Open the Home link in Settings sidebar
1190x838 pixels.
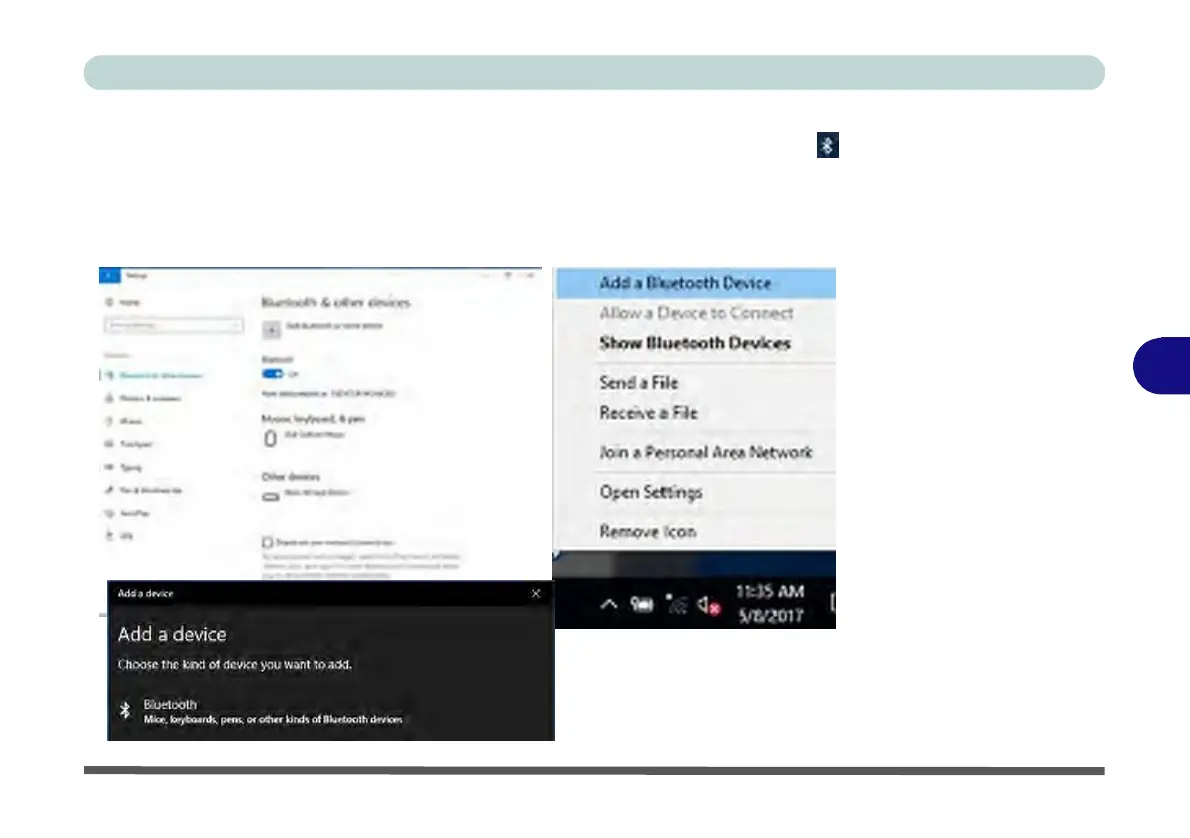click(x=124, y=302)
